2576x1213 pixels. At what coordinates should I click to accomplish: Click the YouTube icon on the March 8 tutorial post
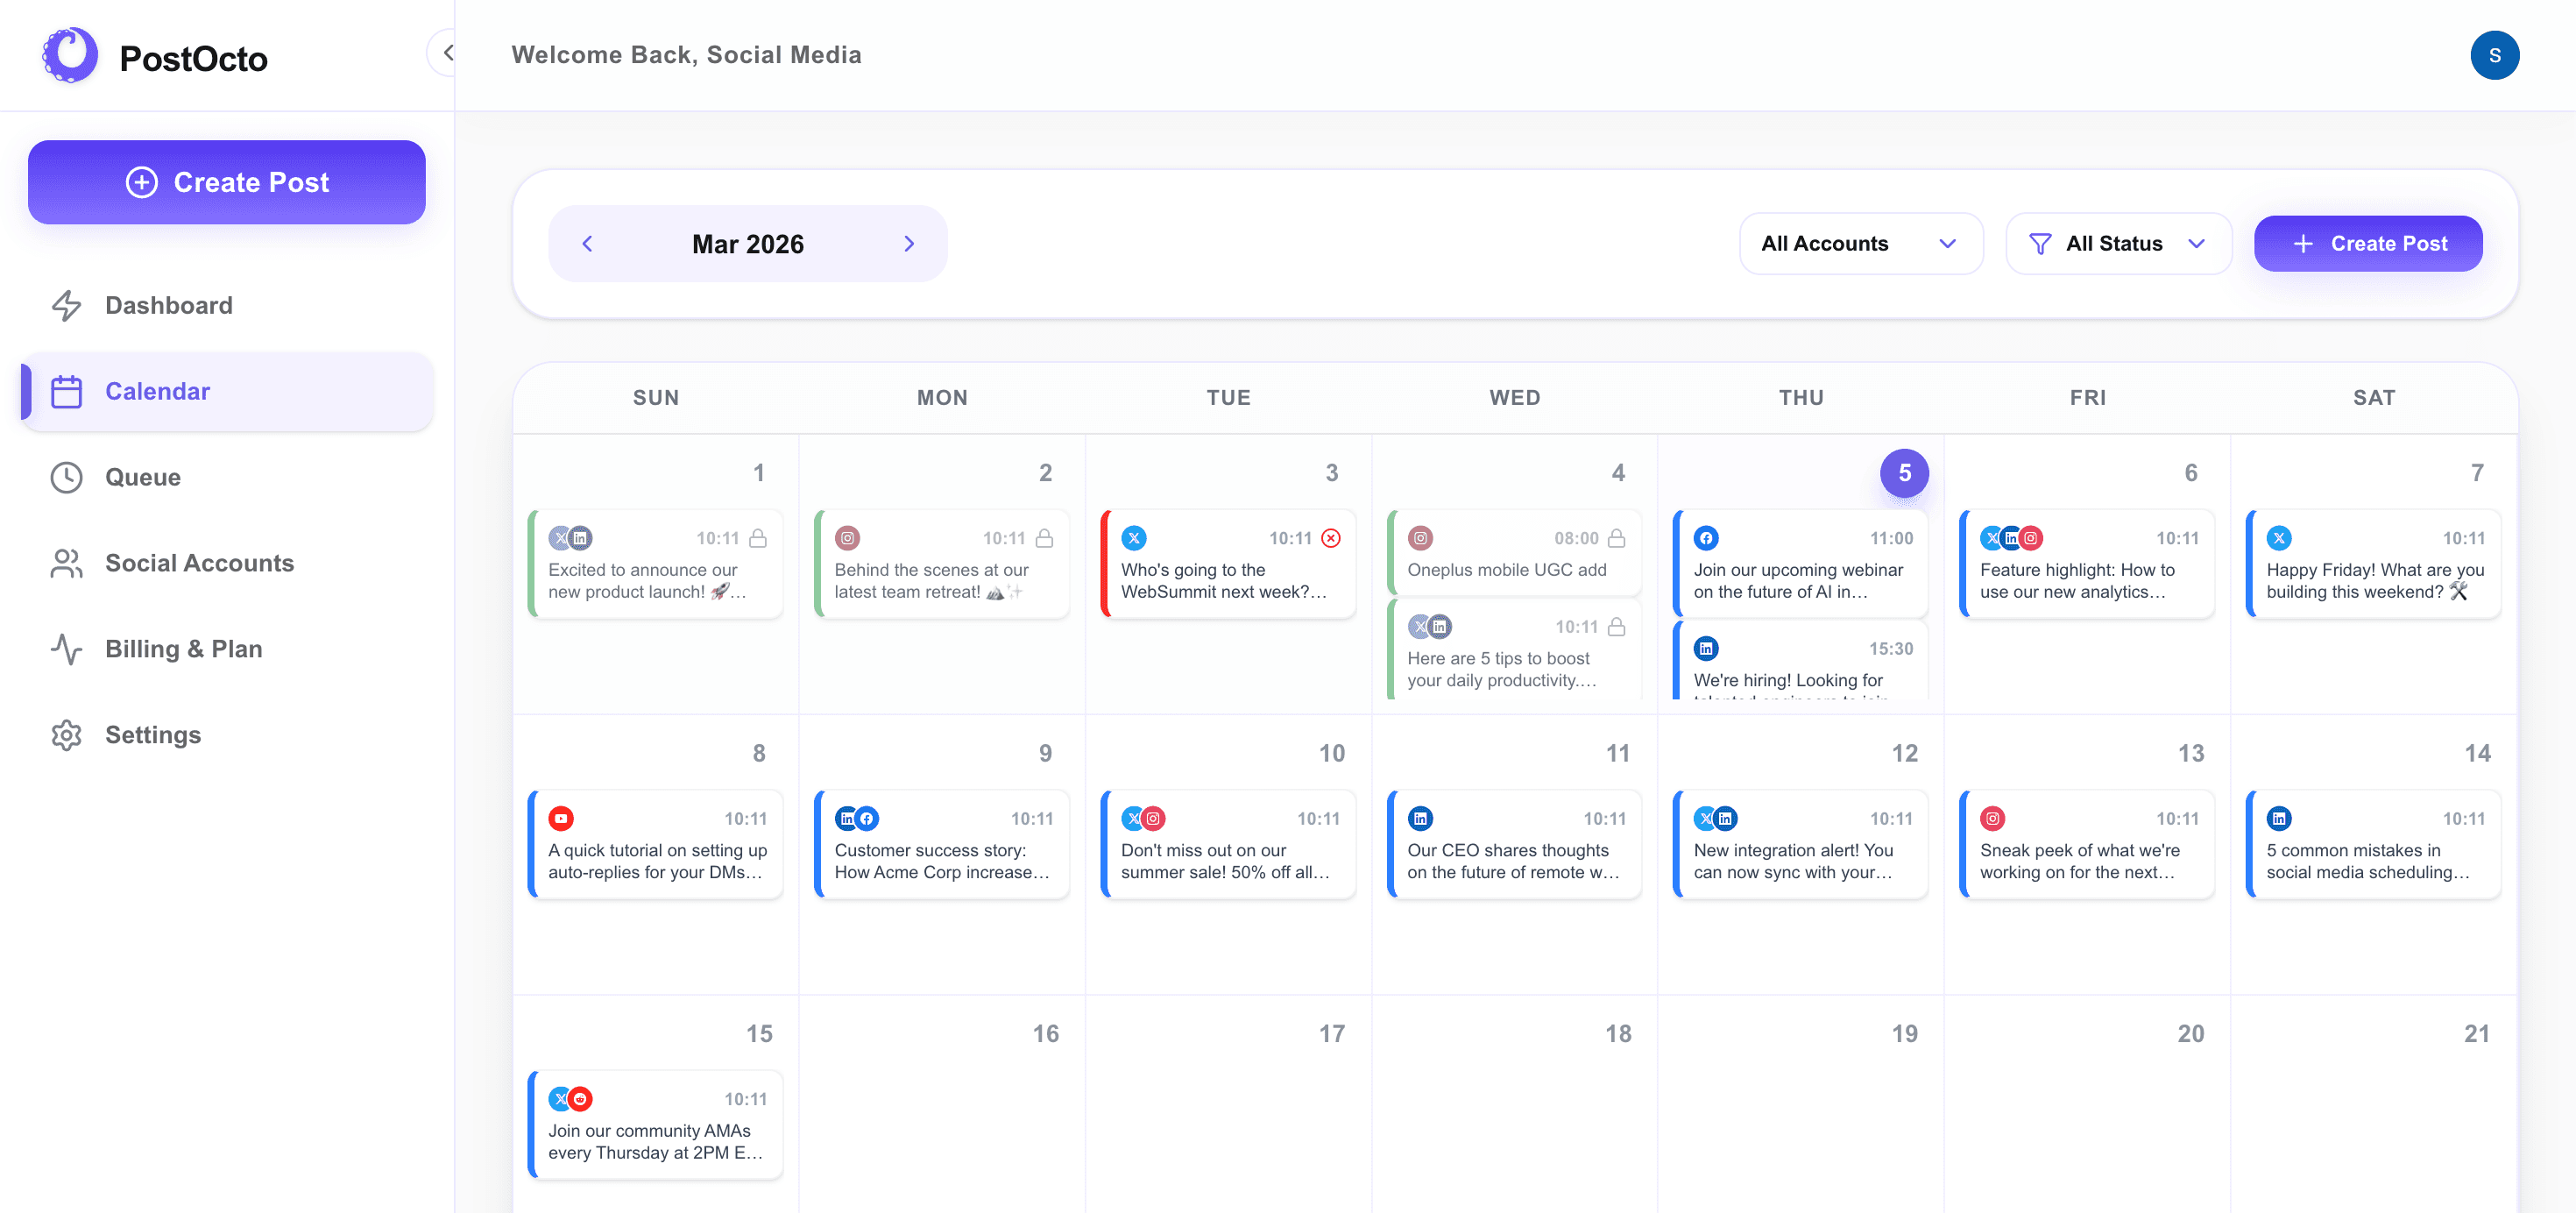point(562,817)
